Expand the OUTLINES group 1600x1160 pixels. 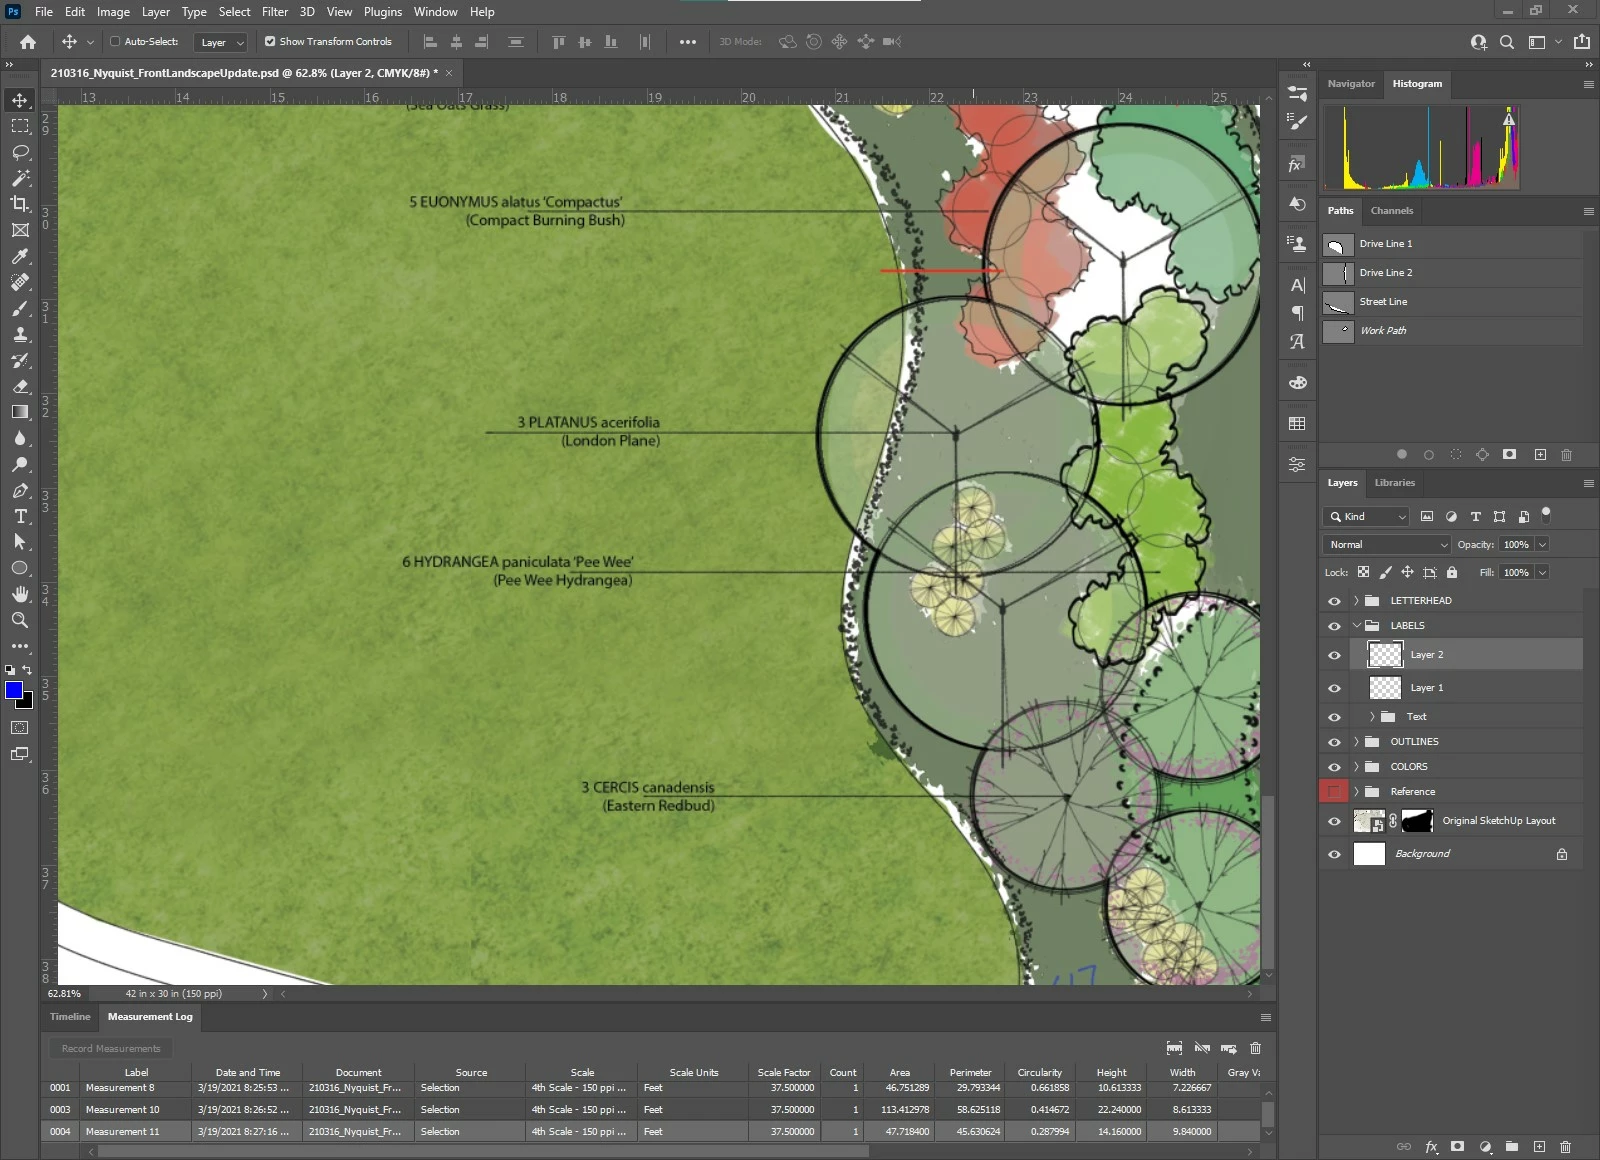[1356, 742]
